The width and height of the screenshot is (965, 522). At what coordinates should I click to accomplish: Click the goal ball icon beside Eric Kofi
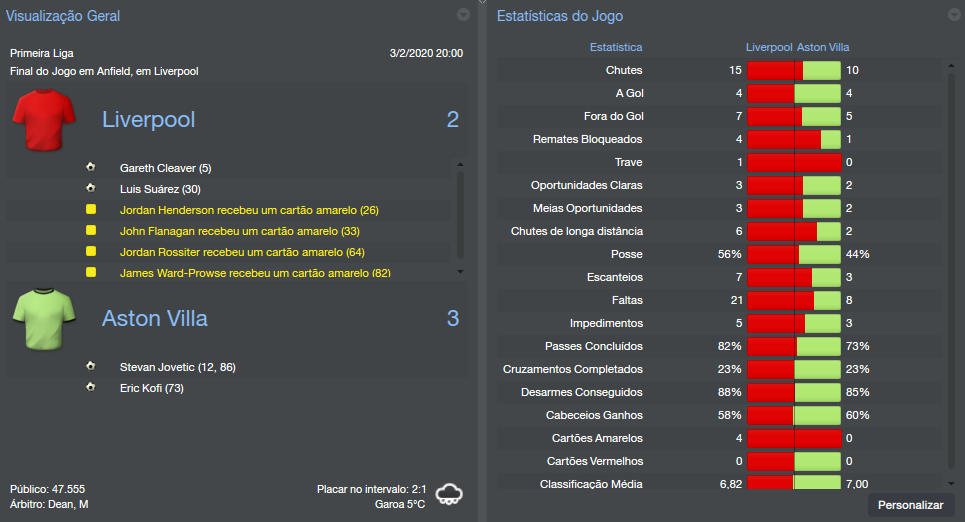tap(91, 387)
